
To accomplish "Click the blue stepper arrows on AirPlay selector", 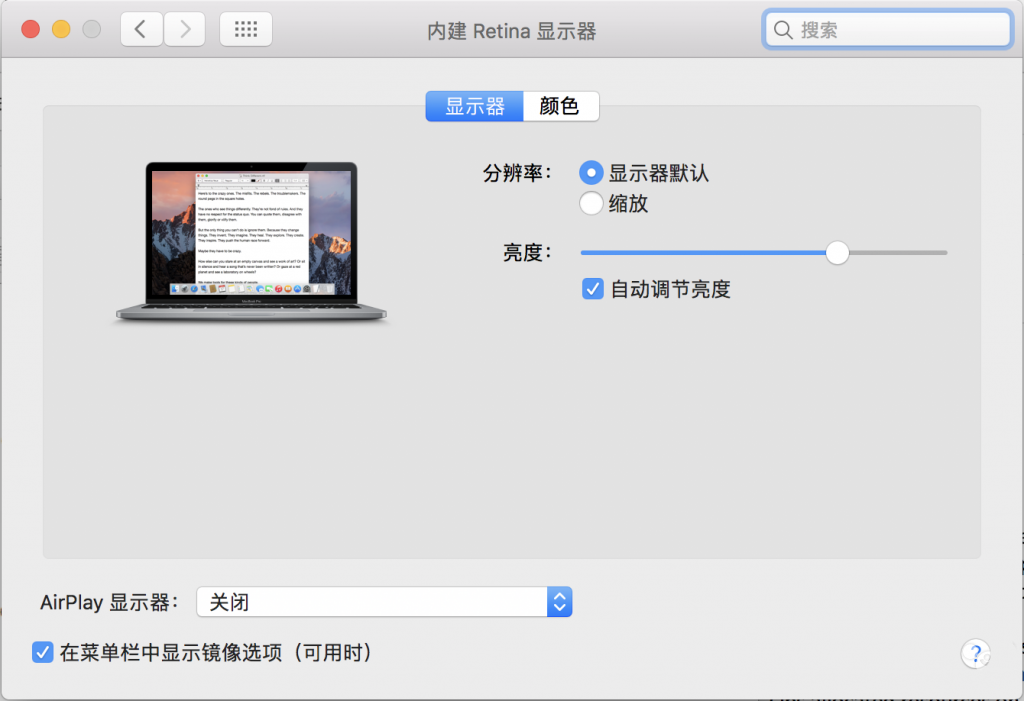I will point(560,601).
